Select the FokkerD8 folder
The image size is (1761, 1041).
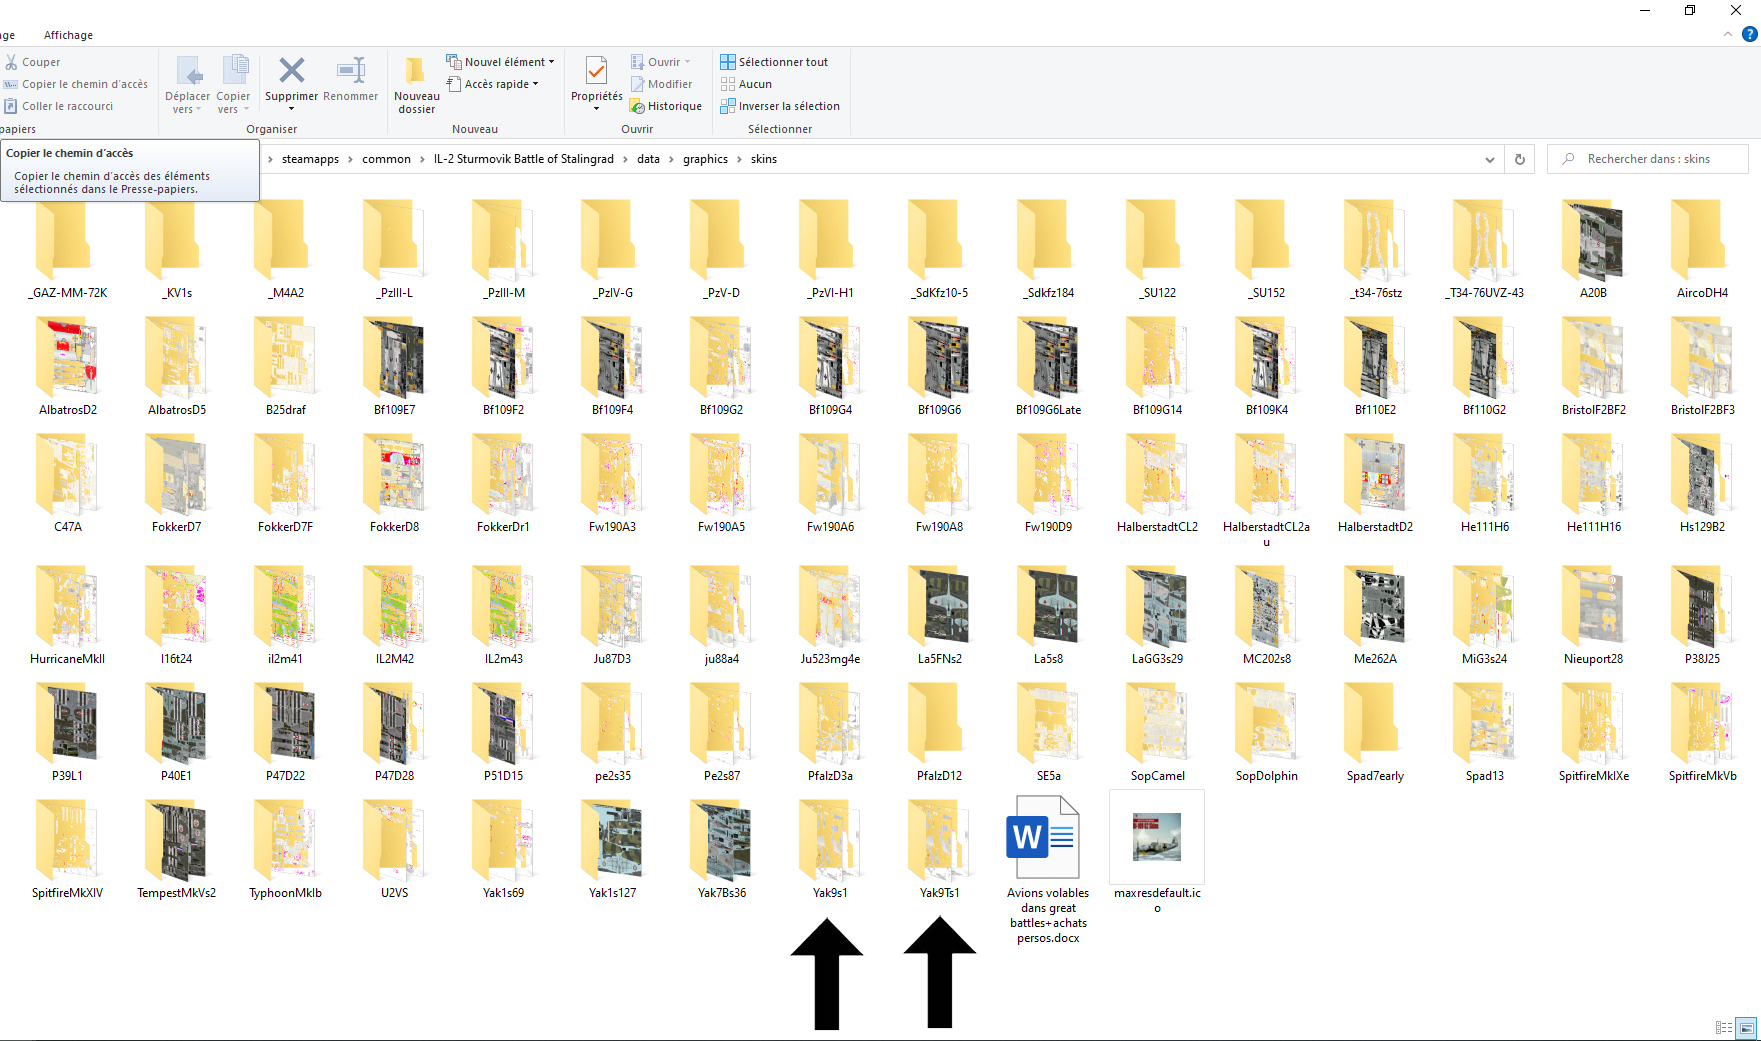pos(395,484)
